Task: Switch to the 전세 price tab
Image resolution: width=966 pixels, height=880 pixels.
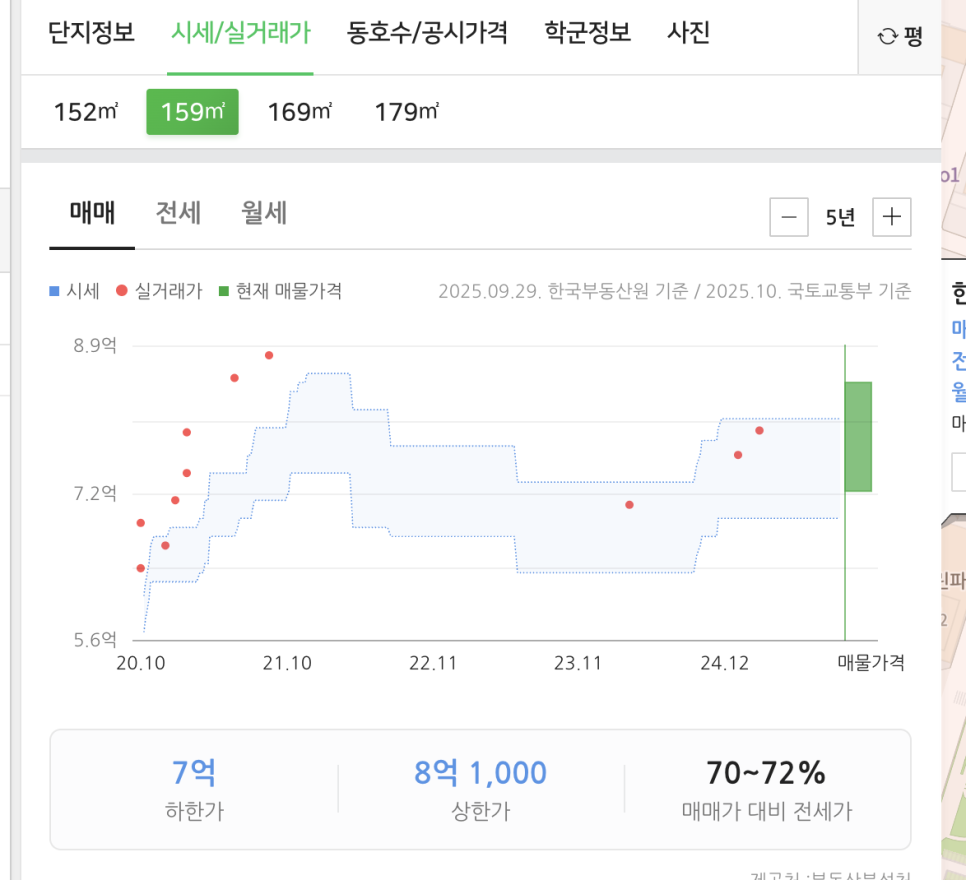Action: [178, 213]
